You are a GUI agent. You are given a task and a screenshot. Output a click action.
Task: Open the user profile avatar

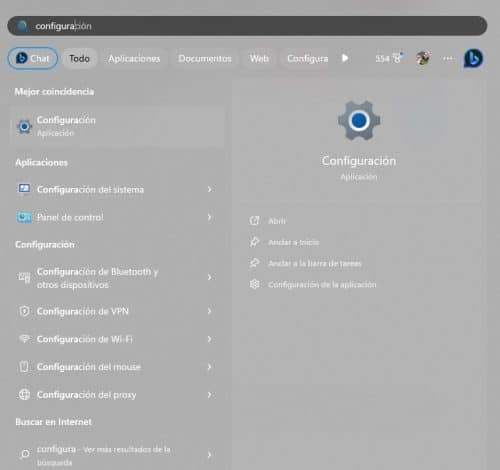(423, 58)
